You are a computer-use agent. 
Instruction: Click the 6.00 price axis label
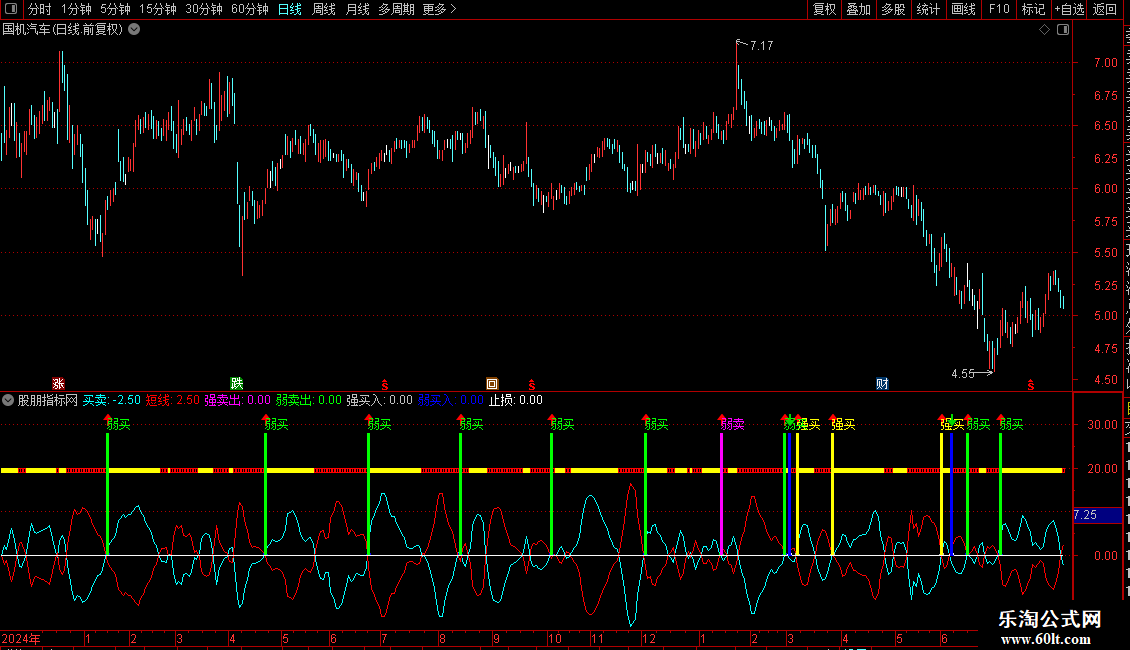(x=1105, y=189)
